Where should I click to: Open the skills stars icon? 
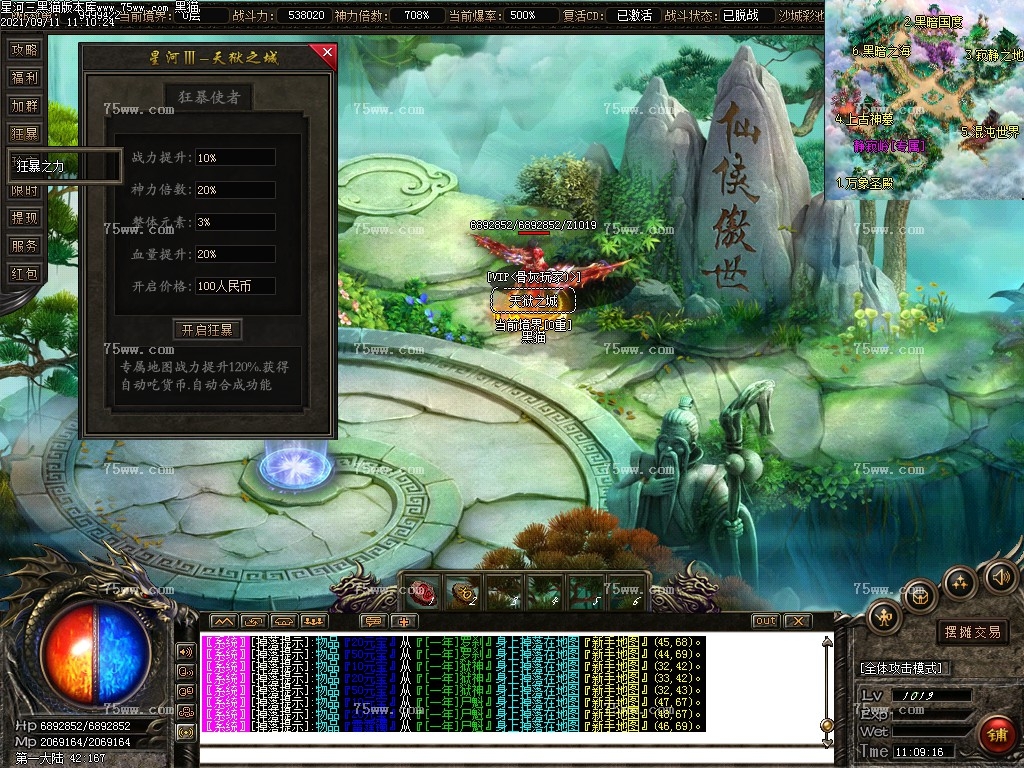(x=959, y=583)
